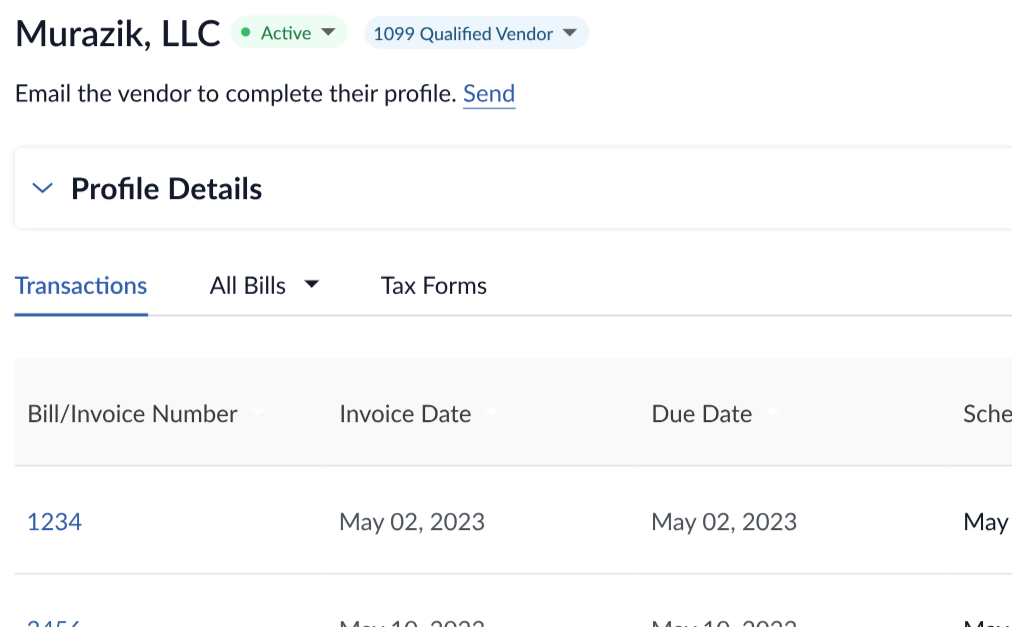Click the green status dot beside Active
The image size is (1012, 627).
243,32
